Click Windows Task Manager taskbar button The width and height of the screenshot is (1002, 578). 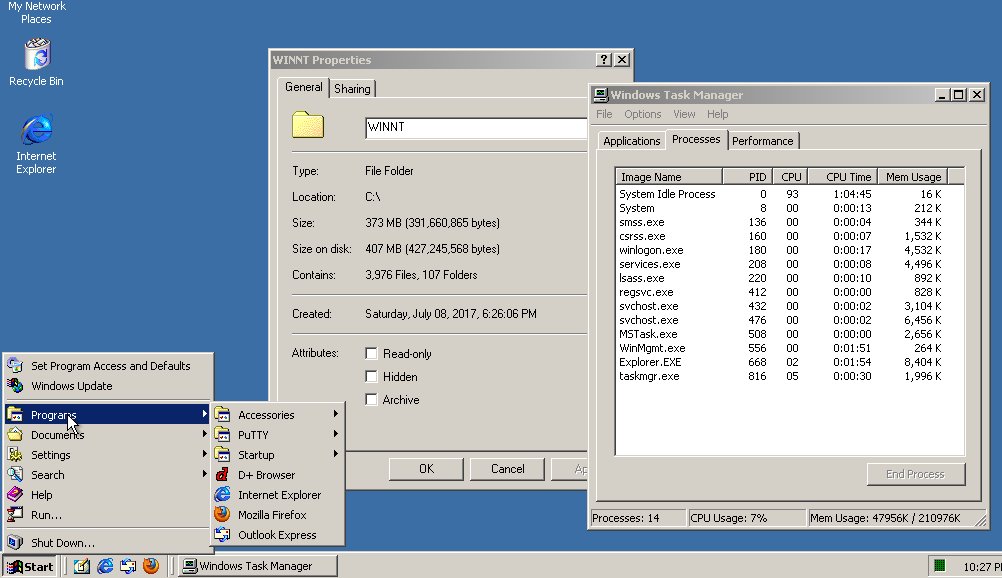pos(258,566)
